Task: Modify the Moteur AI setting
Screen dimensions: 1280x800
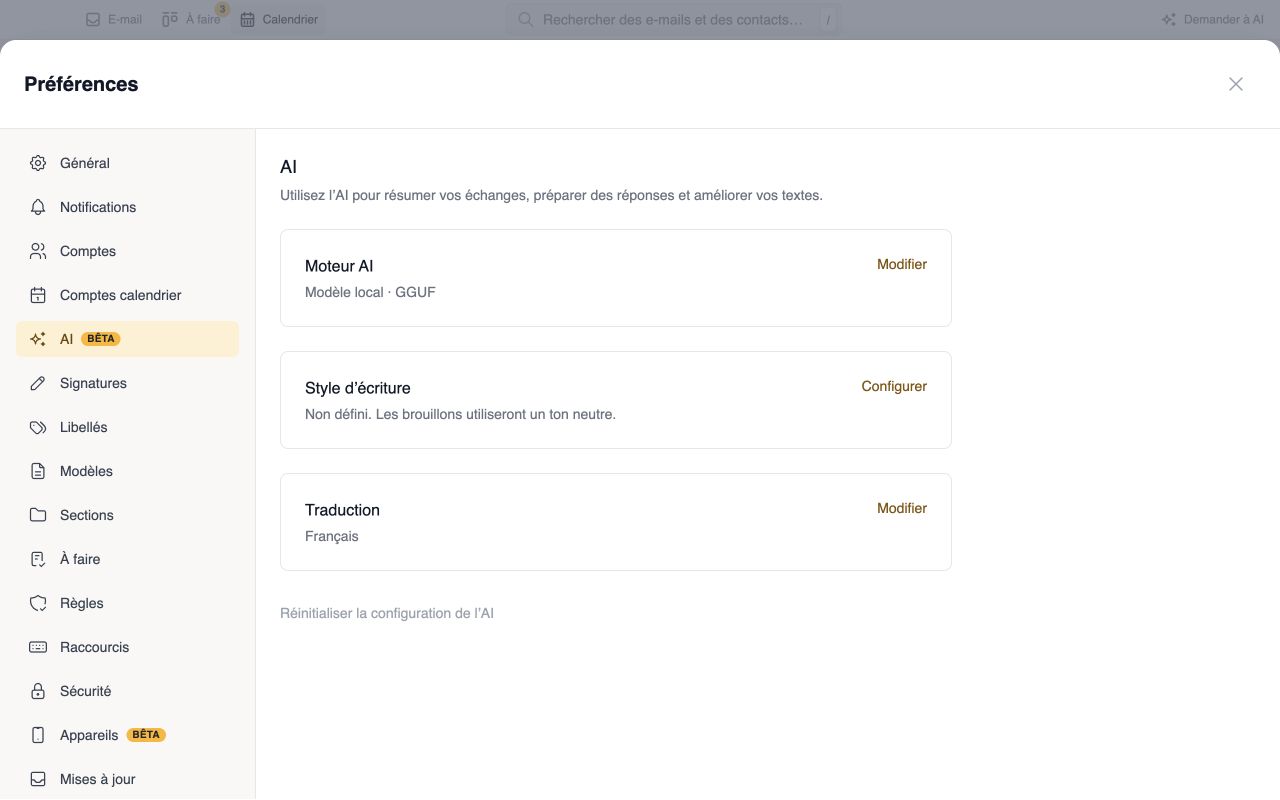Action: click(x=902, y=264)
